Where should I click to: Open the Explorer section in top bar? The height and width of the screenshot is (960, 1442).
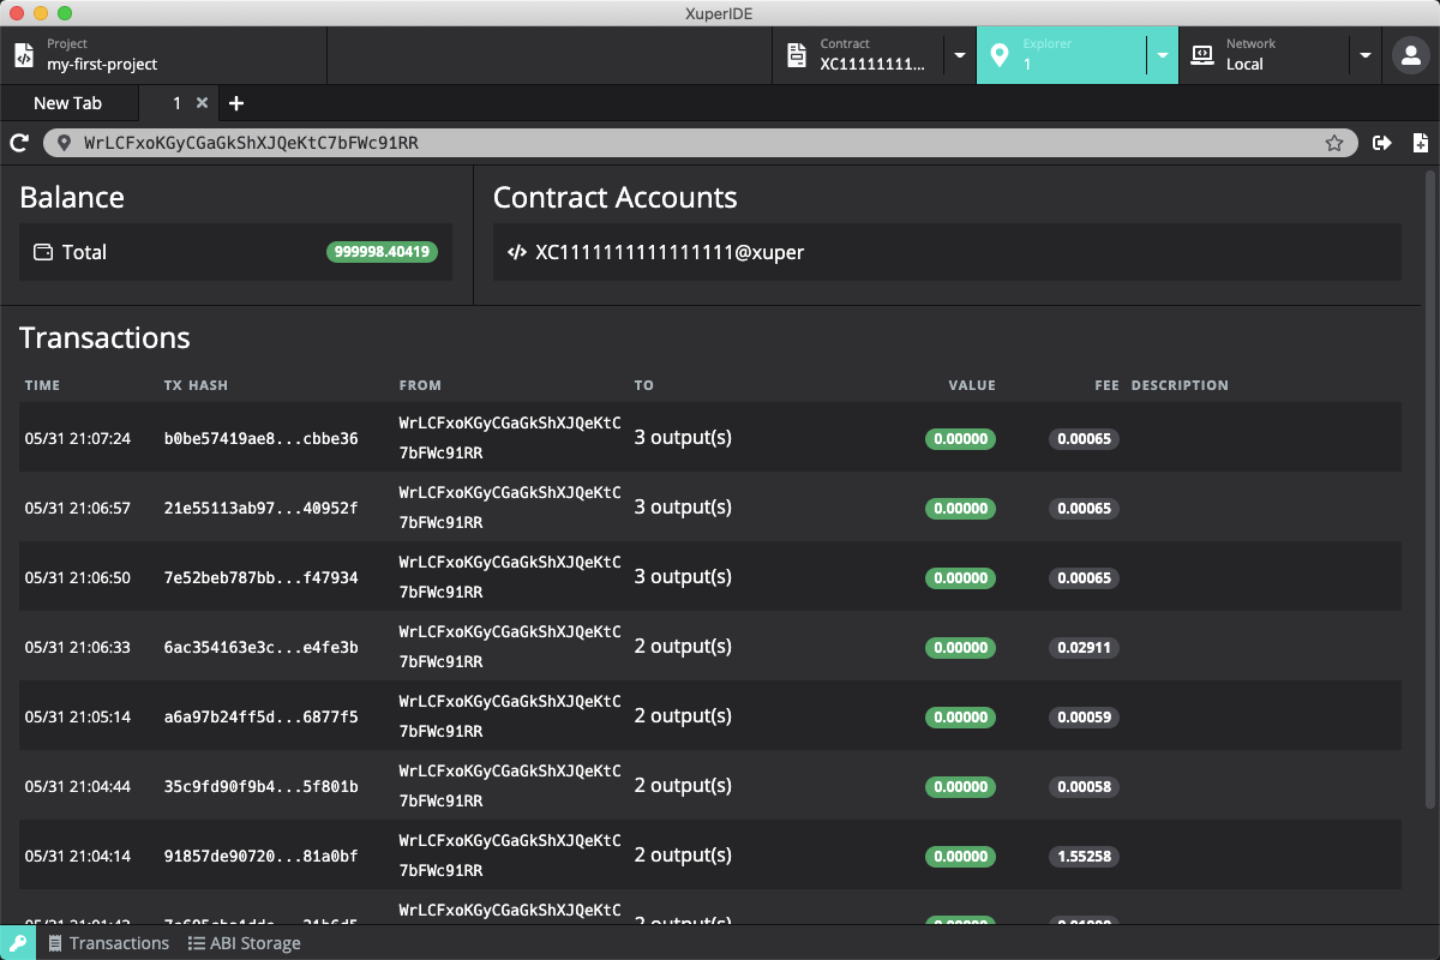coord(1062,55)
